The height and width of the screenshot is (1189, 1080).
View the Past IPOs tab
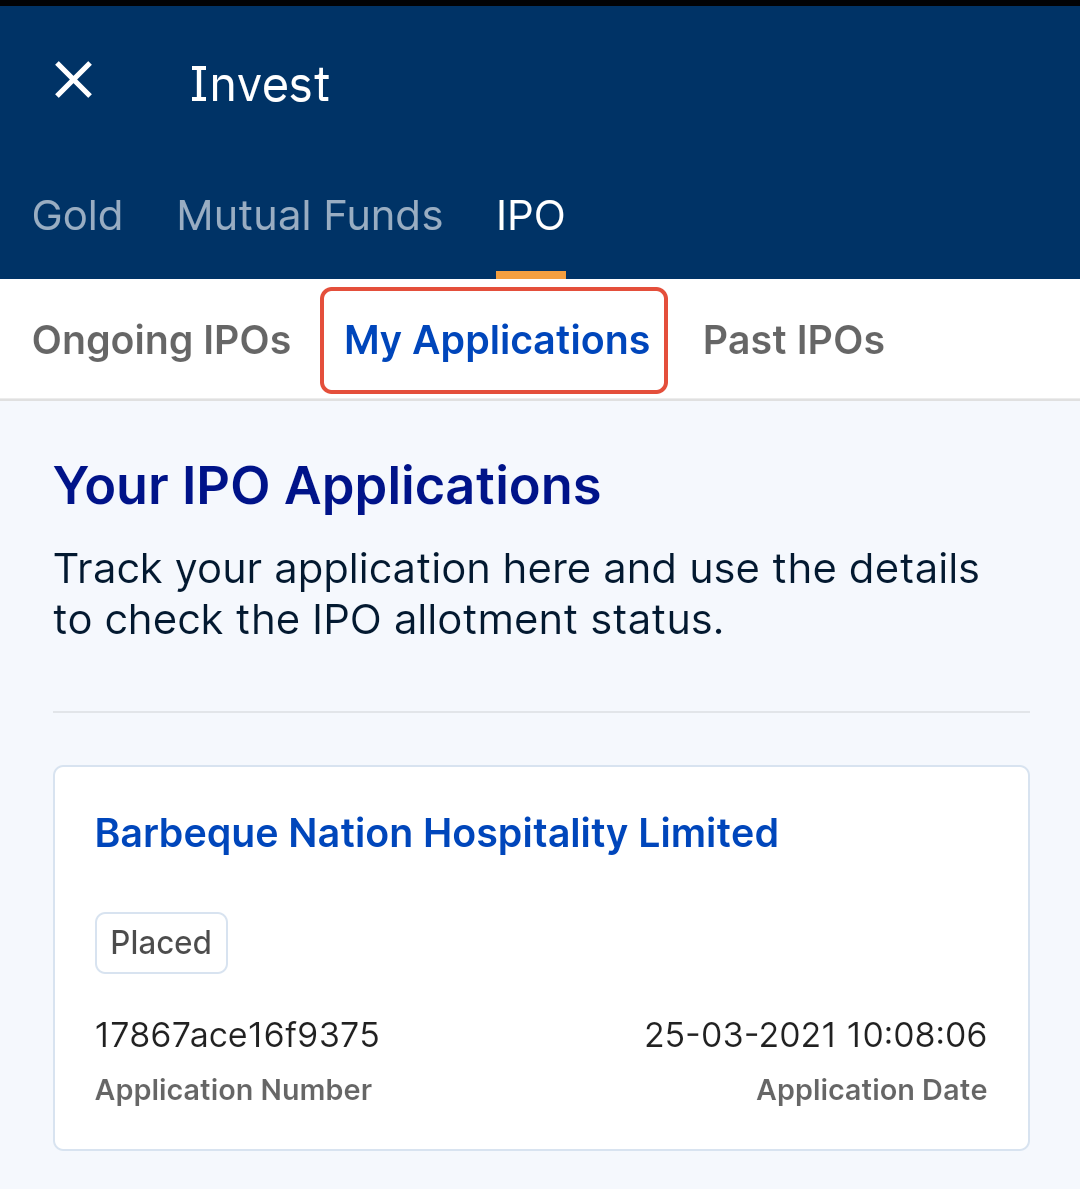pos(793,340)
